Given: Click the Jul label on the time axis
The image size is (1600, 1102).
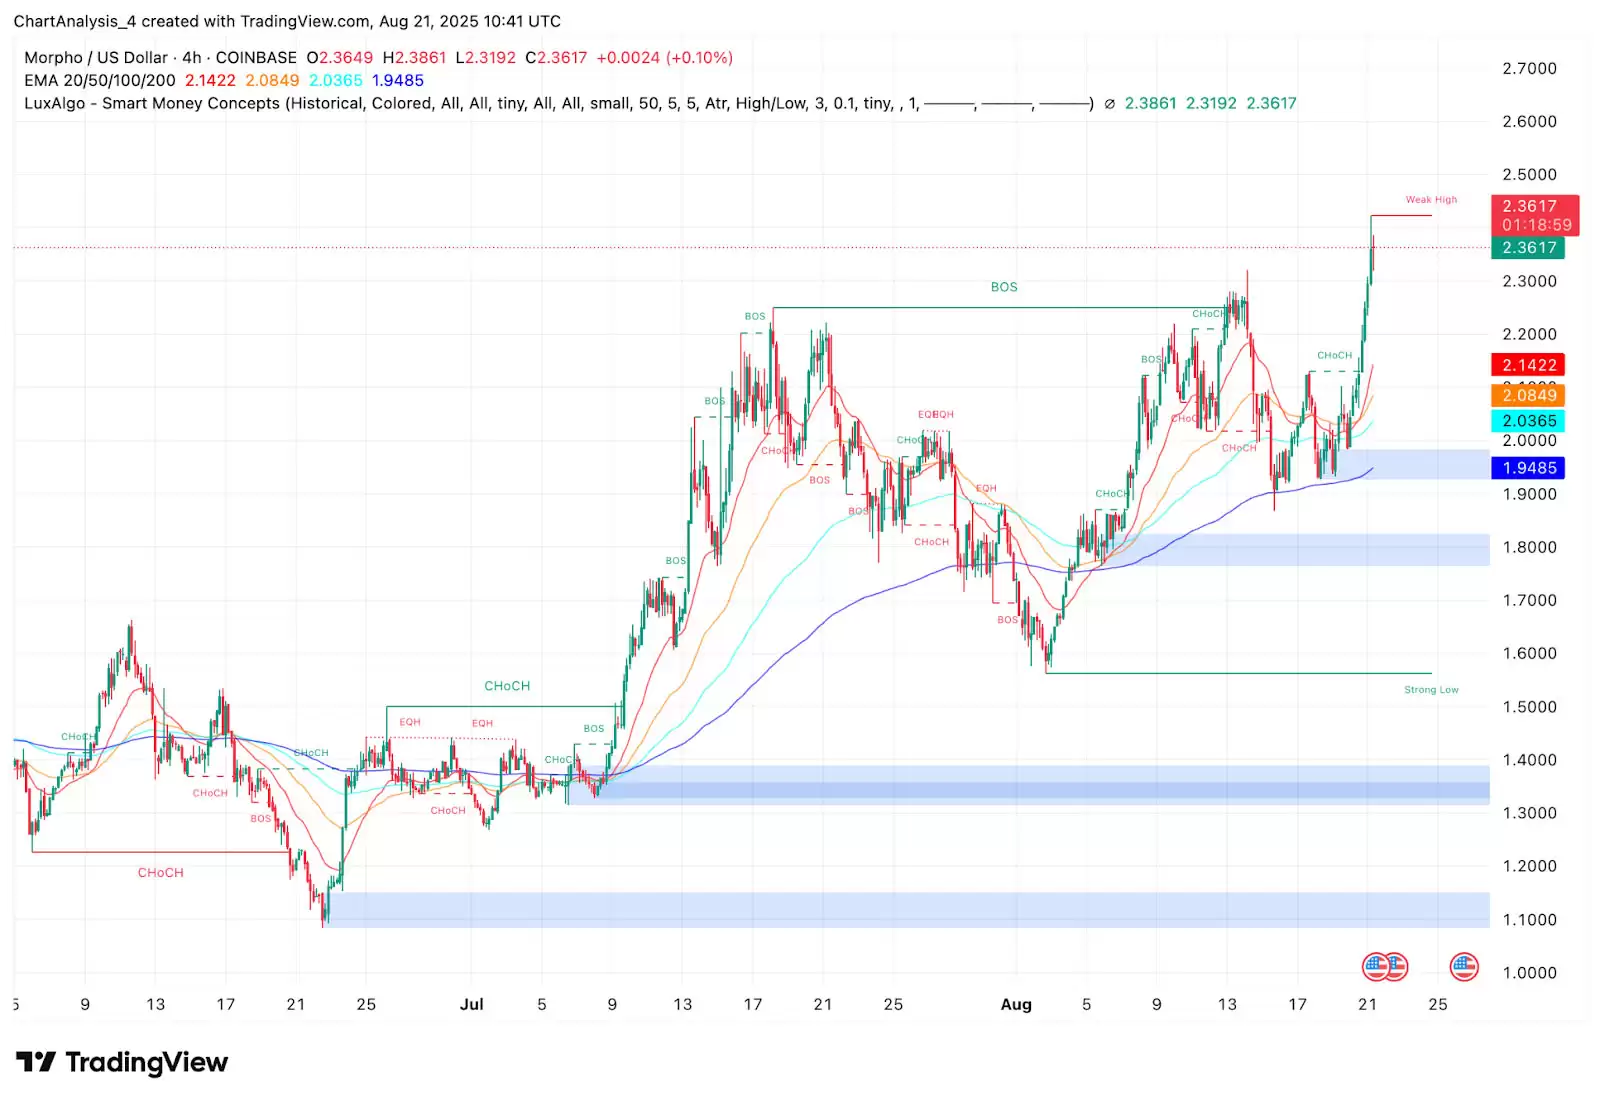Looking at the screenshot, I should [471, 1004].
